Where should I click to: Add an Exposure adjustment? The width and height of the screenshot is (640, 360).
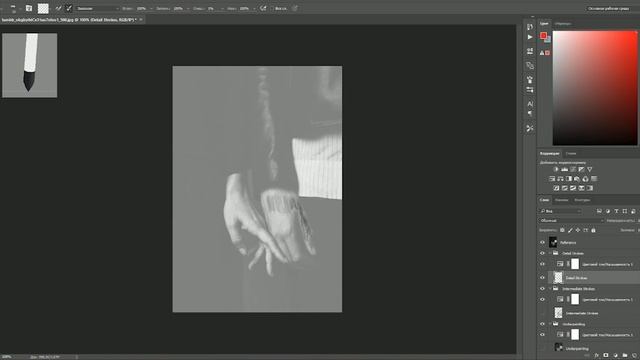tap(581, 169)
